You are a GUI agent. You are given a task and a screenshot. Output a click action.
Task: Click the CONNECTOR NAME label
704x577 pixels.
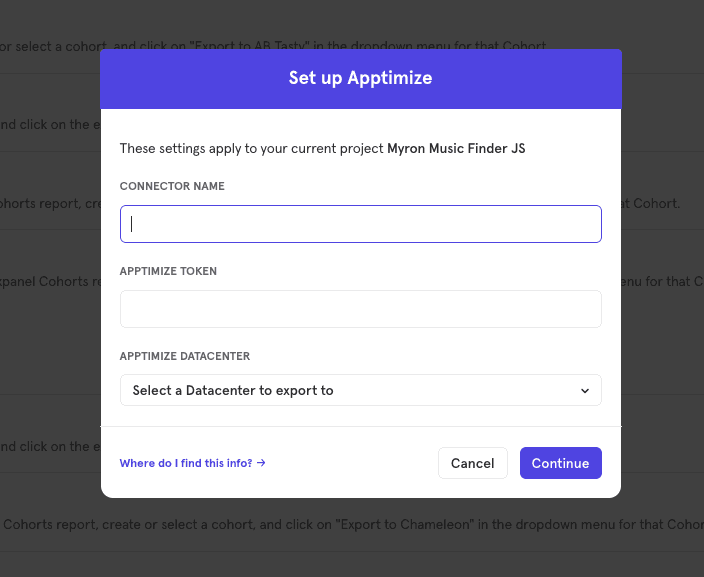click(x=172, y=186)
